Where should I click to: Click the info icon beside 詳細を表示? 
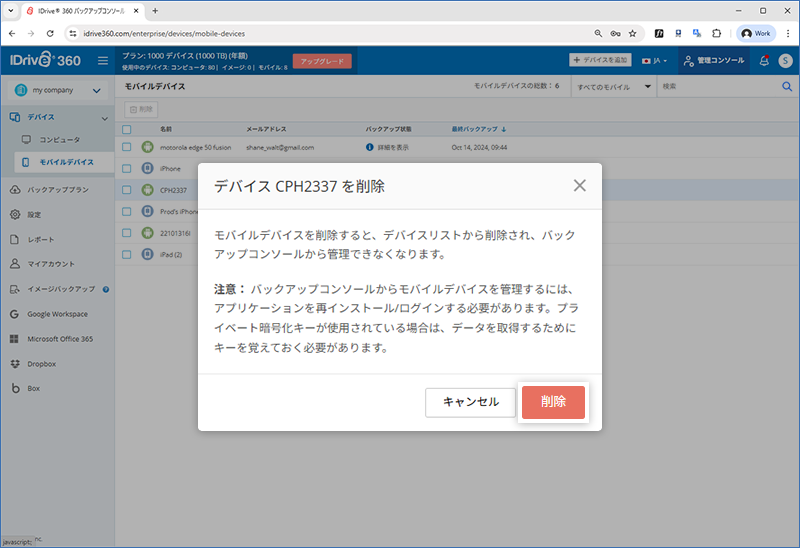tap(370, 147)
